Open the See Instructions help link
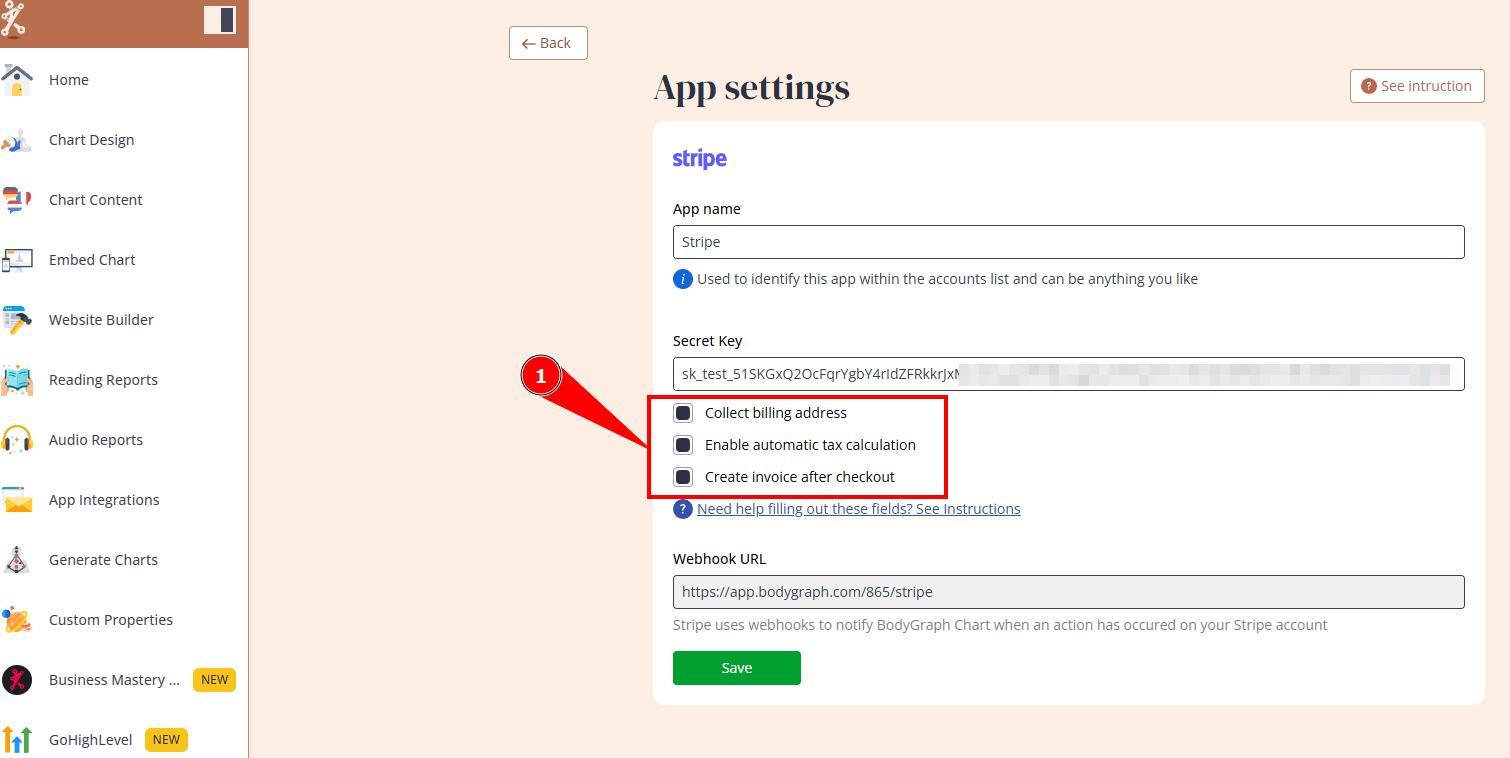Screen dimensions: 1510x758 tap(858, 509)
